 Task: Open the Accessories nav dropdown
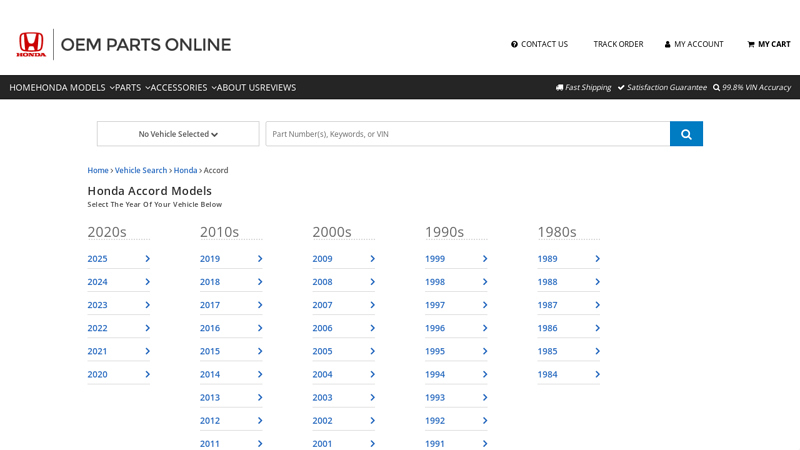pyautogui.click(x=183, y=87)
